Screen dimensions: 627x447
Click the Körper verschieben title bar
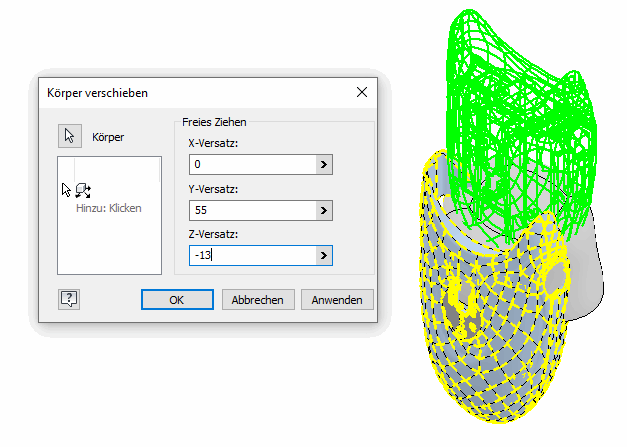coord(180,93)
